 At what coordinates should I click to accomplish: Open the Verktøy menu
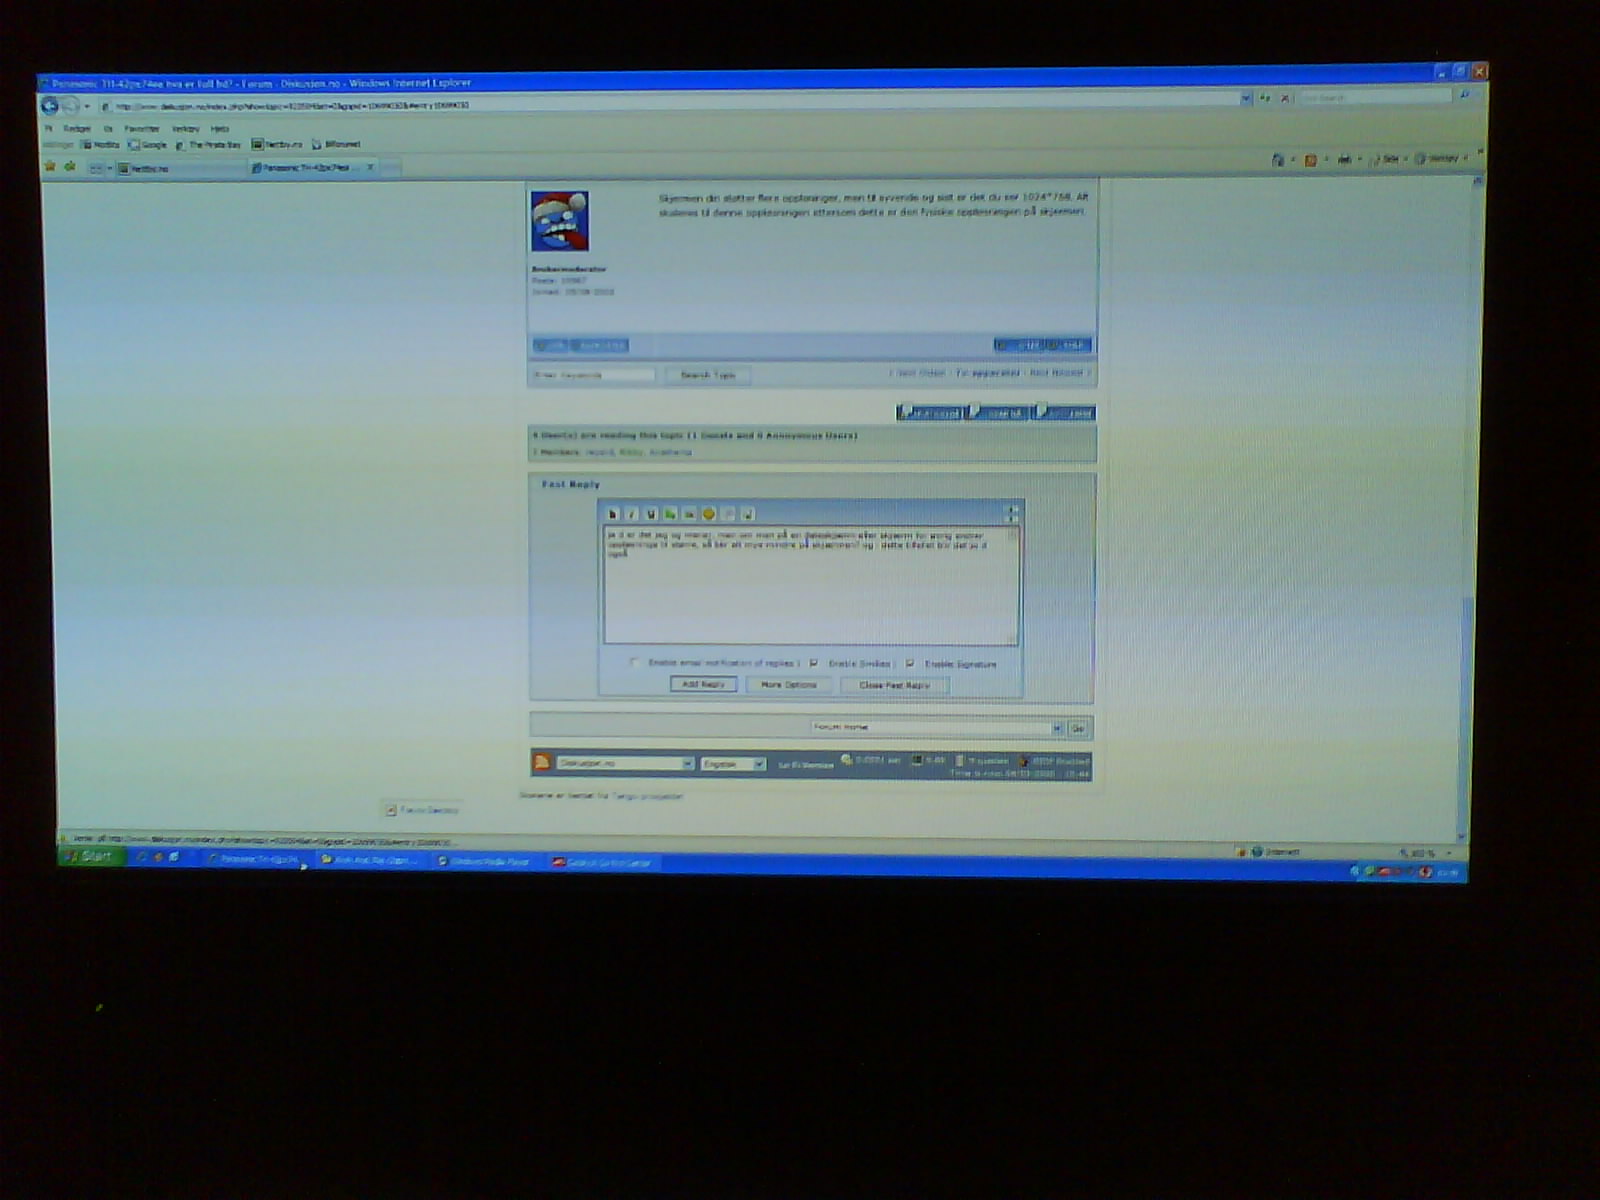point(186,129)
